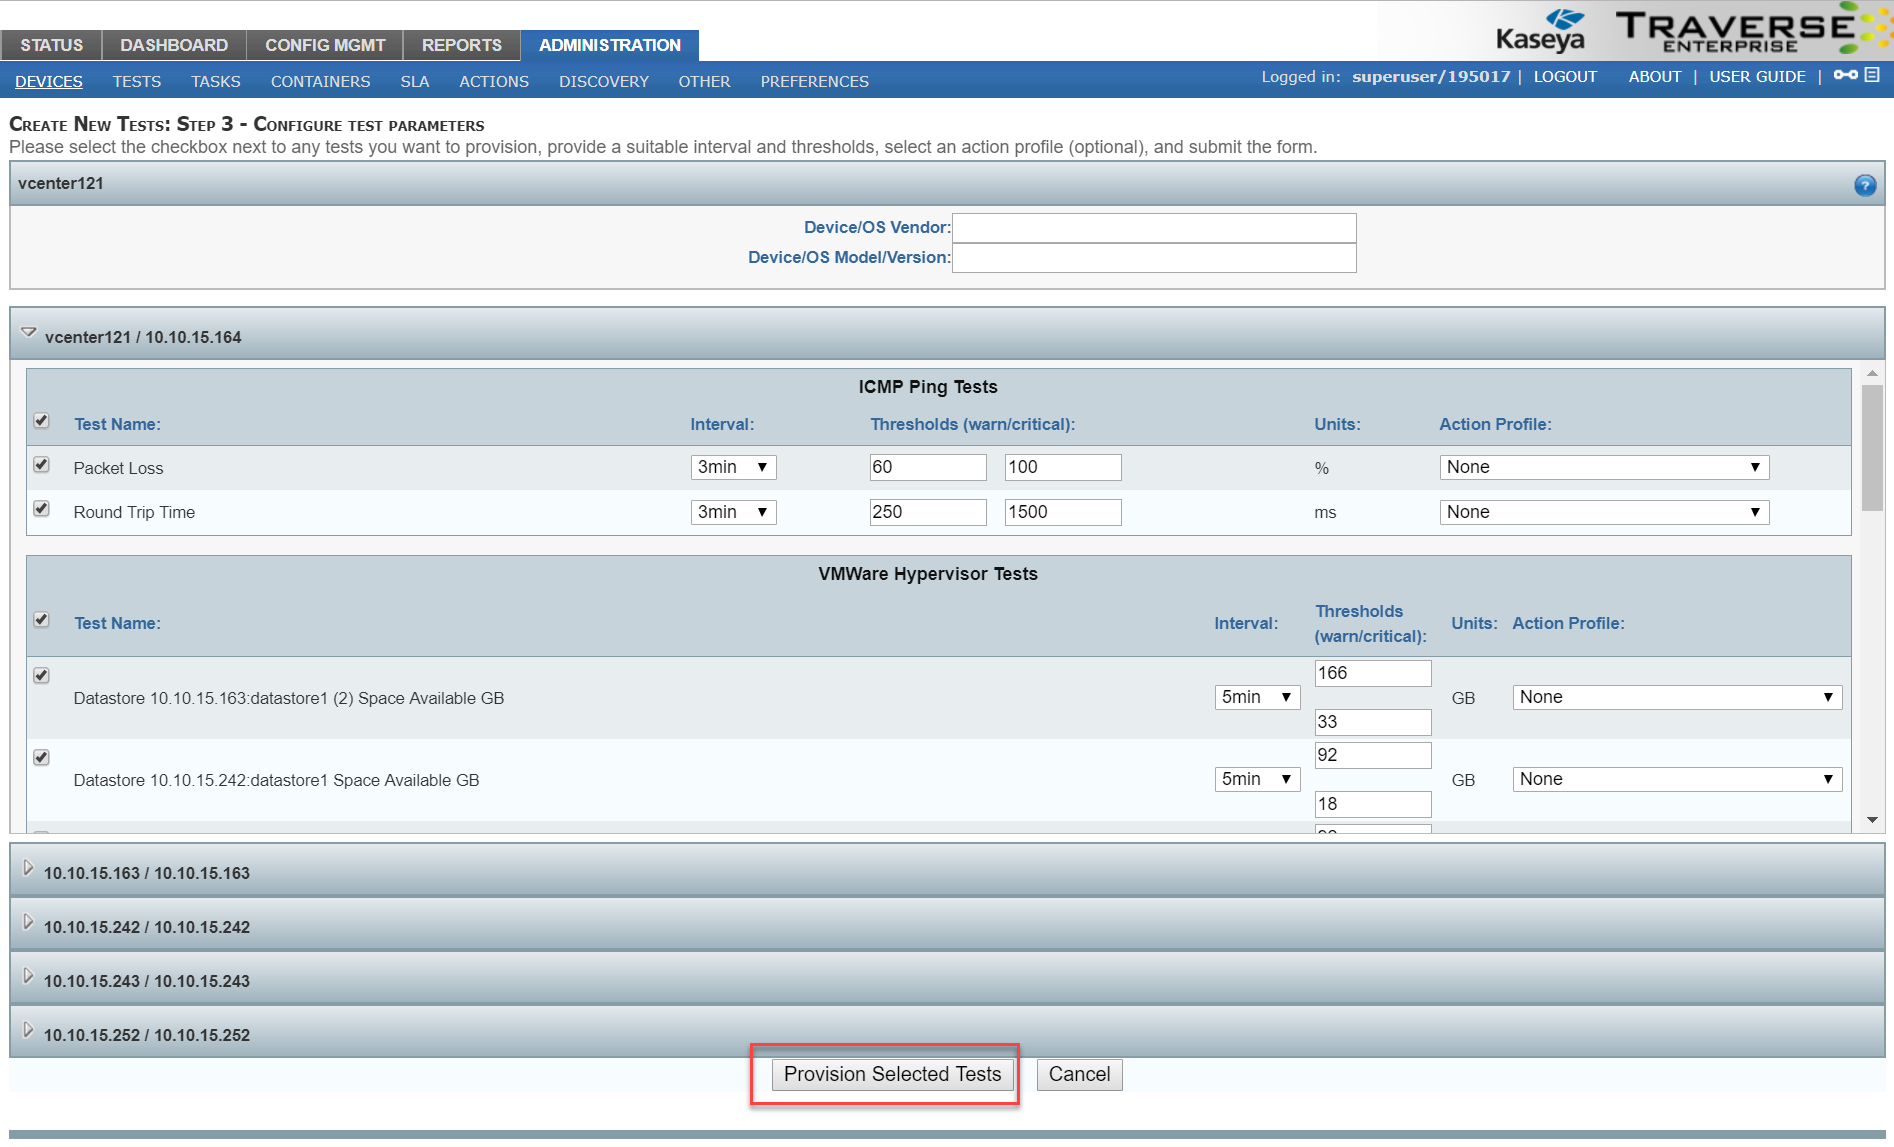Click the Traverse Enterprise logo
The width and height of the screenshot is (1894, 1147).
click(x=1750, y=30)
